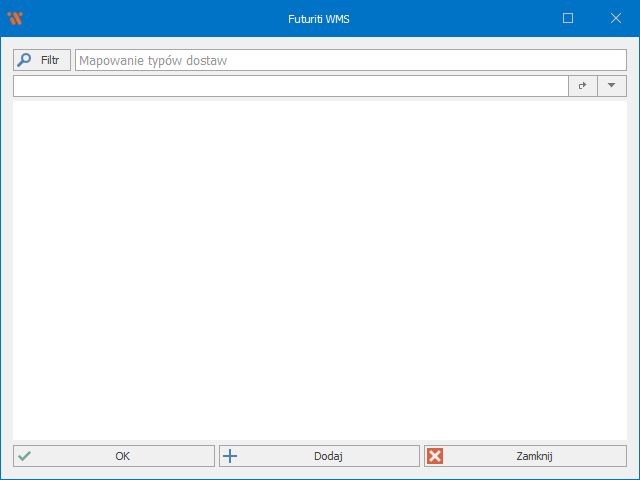
Task: Click the small arrow icon beside the dropdown
Action: 583,86
